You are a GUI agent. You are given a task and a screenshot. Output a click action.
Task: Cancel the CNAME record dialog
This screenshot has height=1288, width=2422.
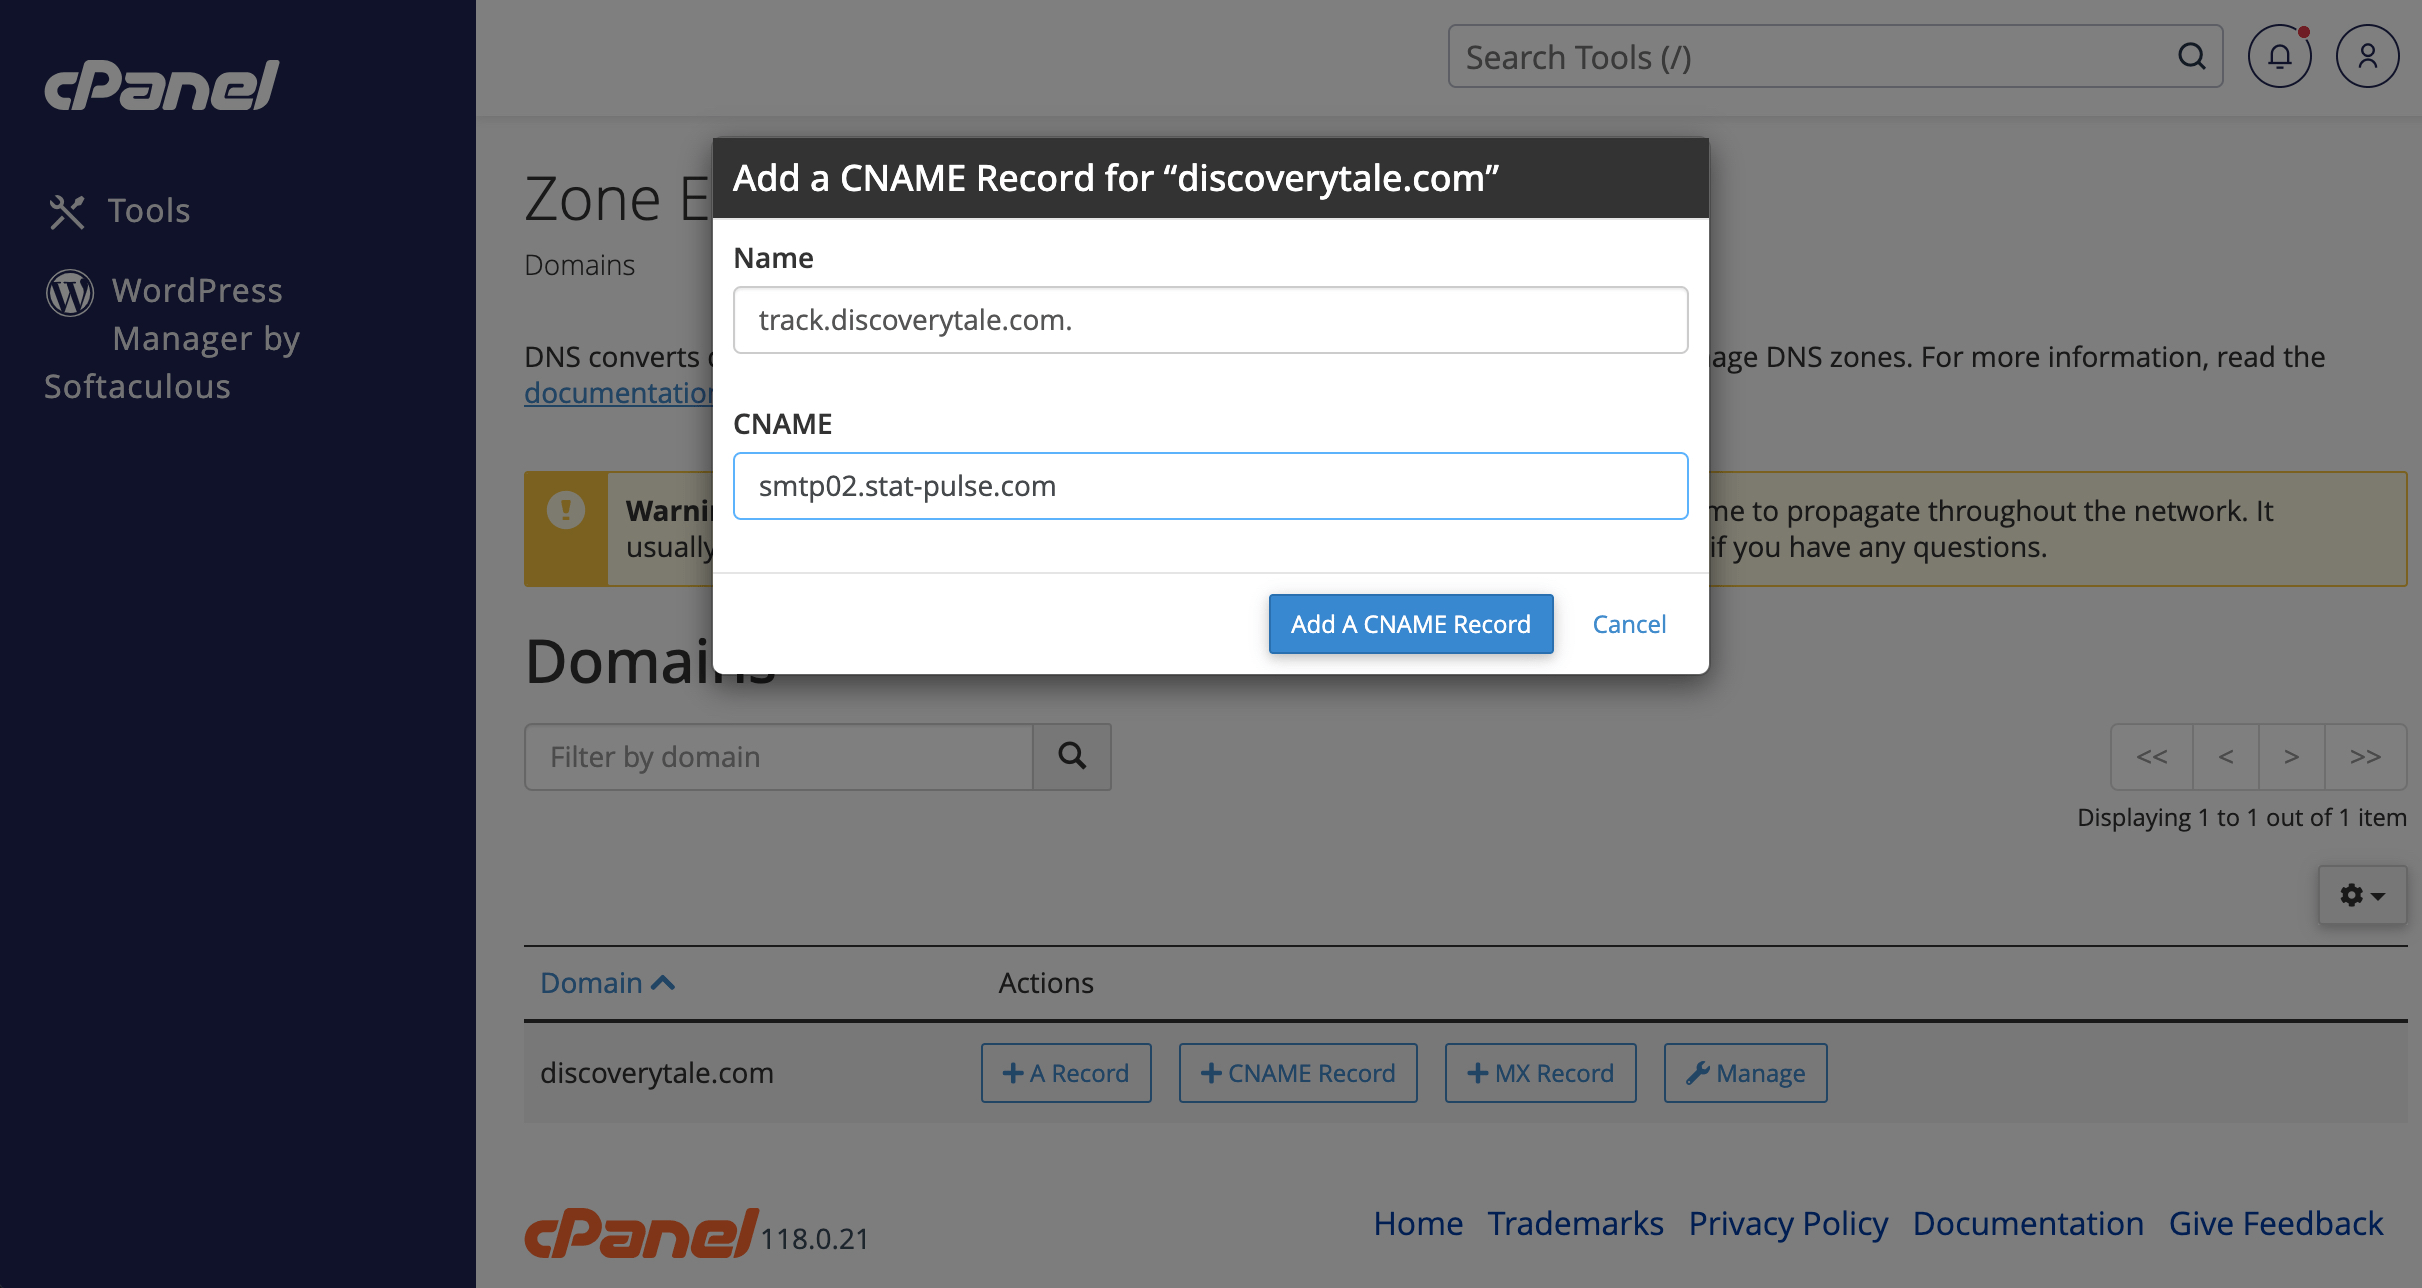tap(1628, 624)
